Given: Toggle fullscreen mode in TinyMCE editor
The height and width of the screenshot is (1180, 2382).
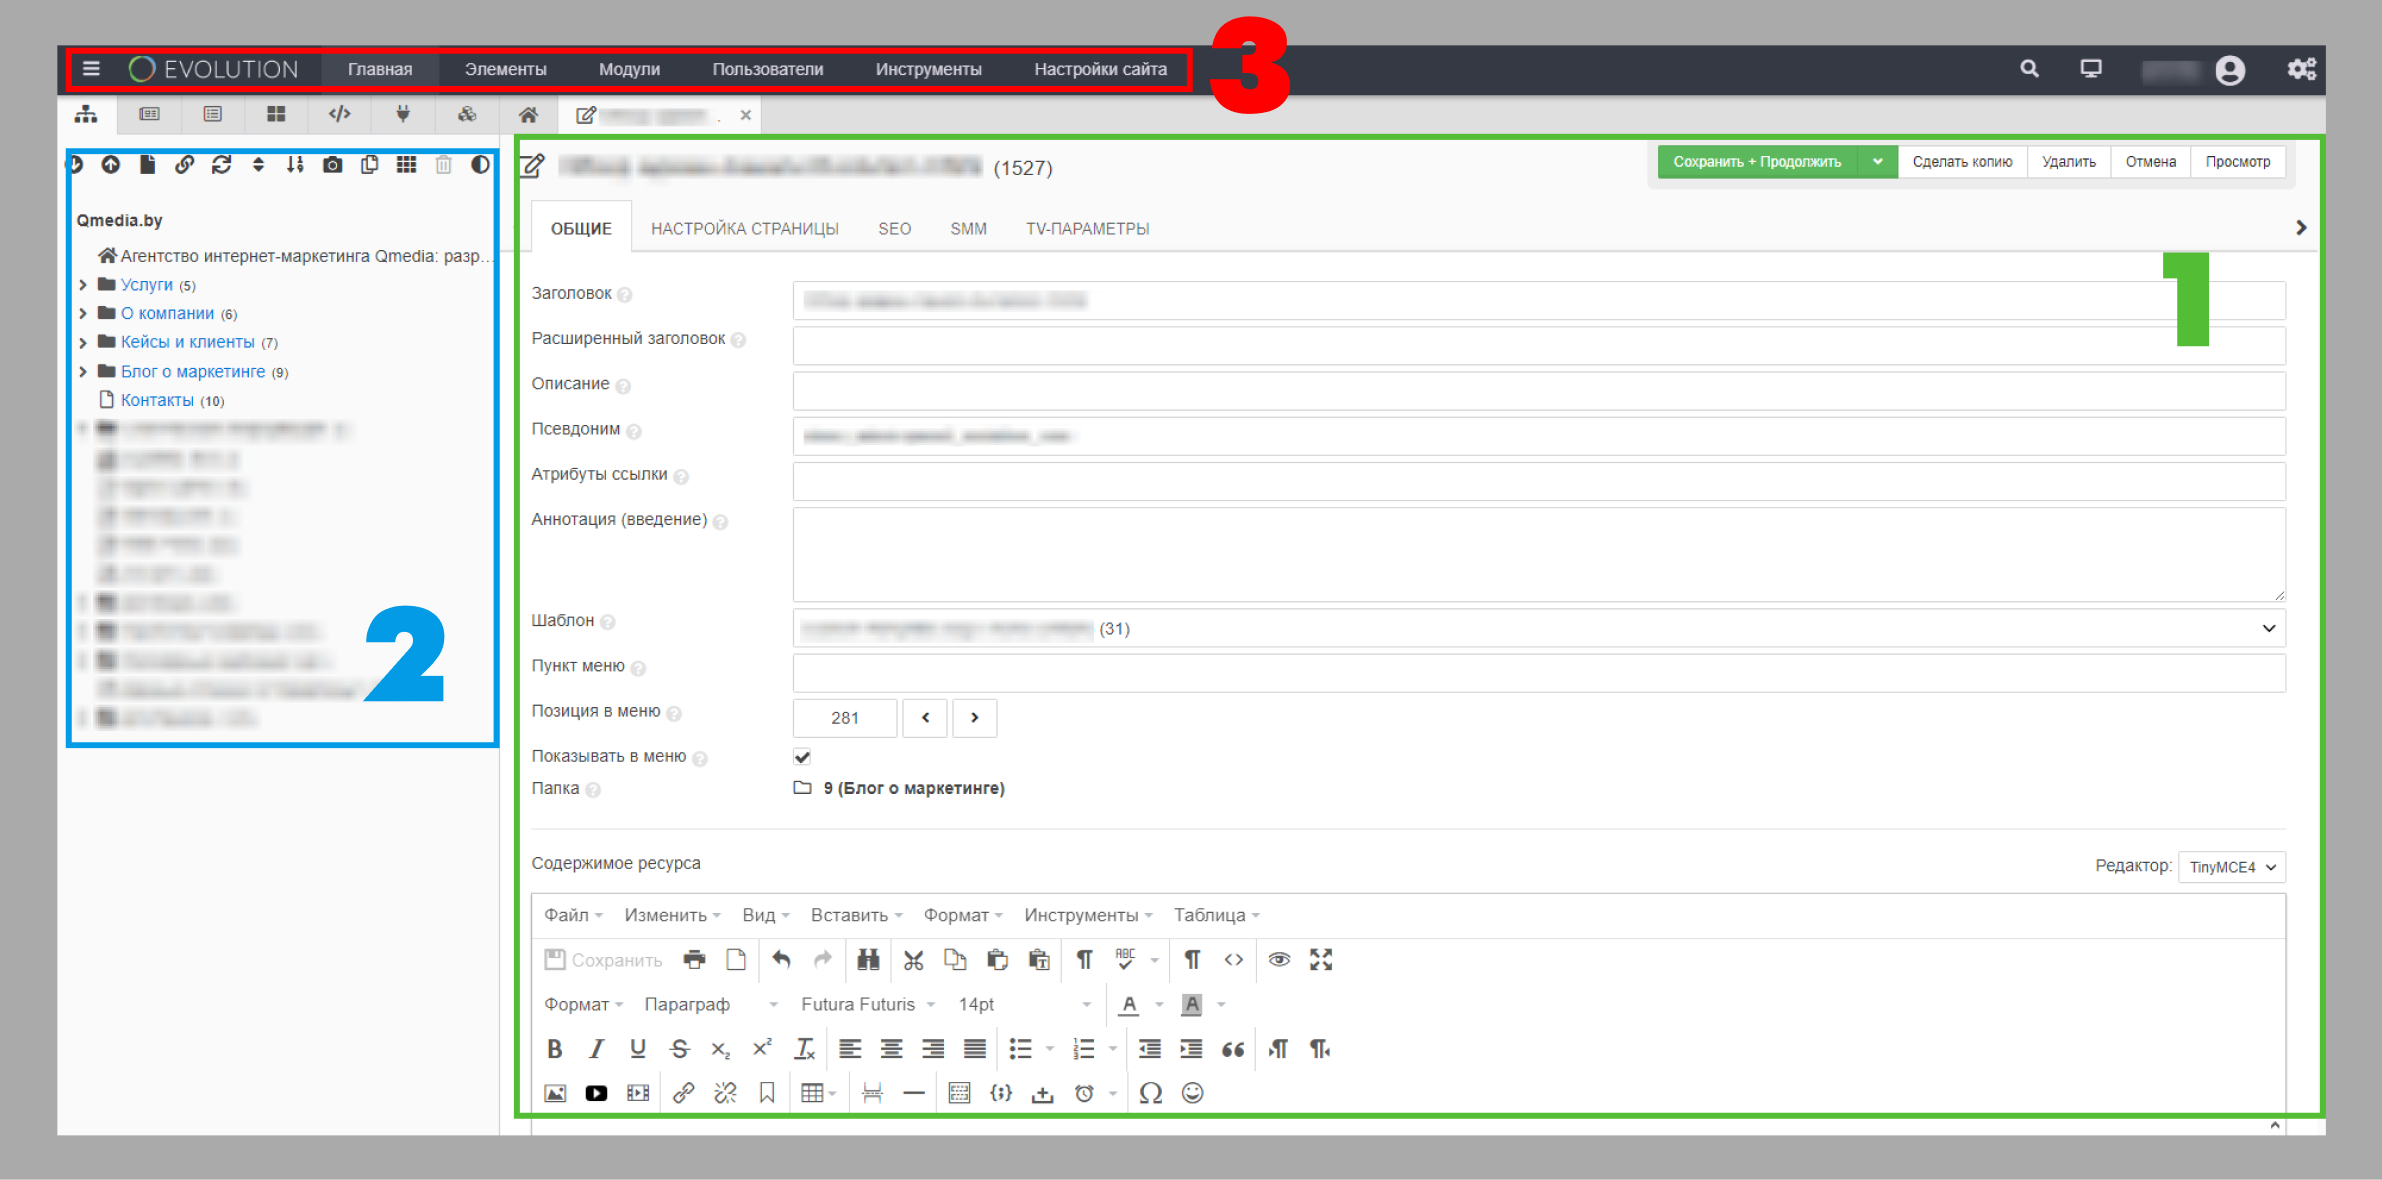Looking at the screenshot, I should pyautogui.click(x=1321, y=960).
